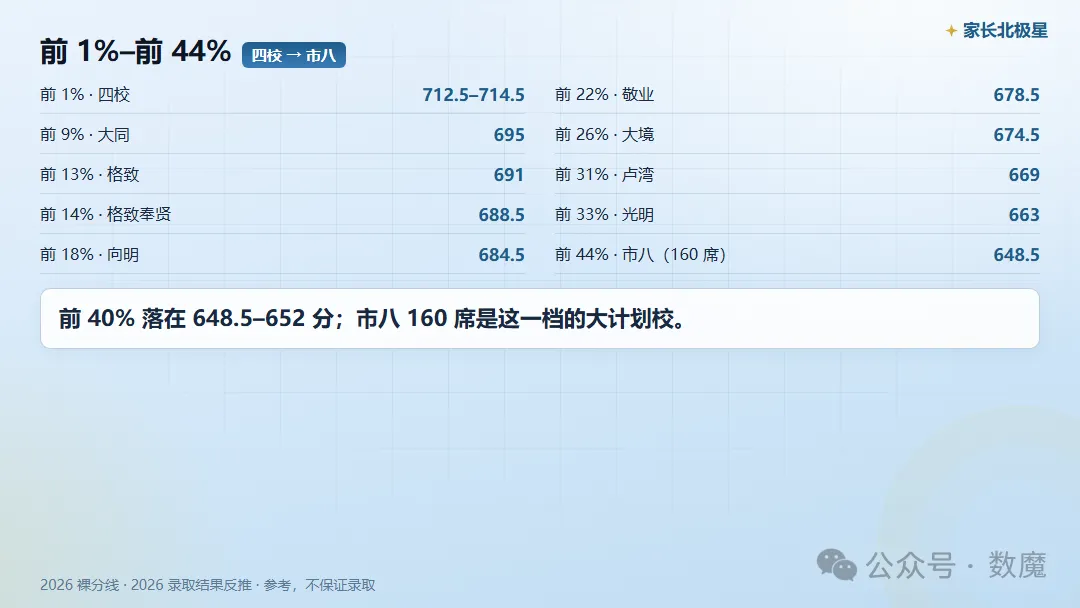
Task: Click the score 674.5
Action: pyautogui.click(x=1016, y=134)
